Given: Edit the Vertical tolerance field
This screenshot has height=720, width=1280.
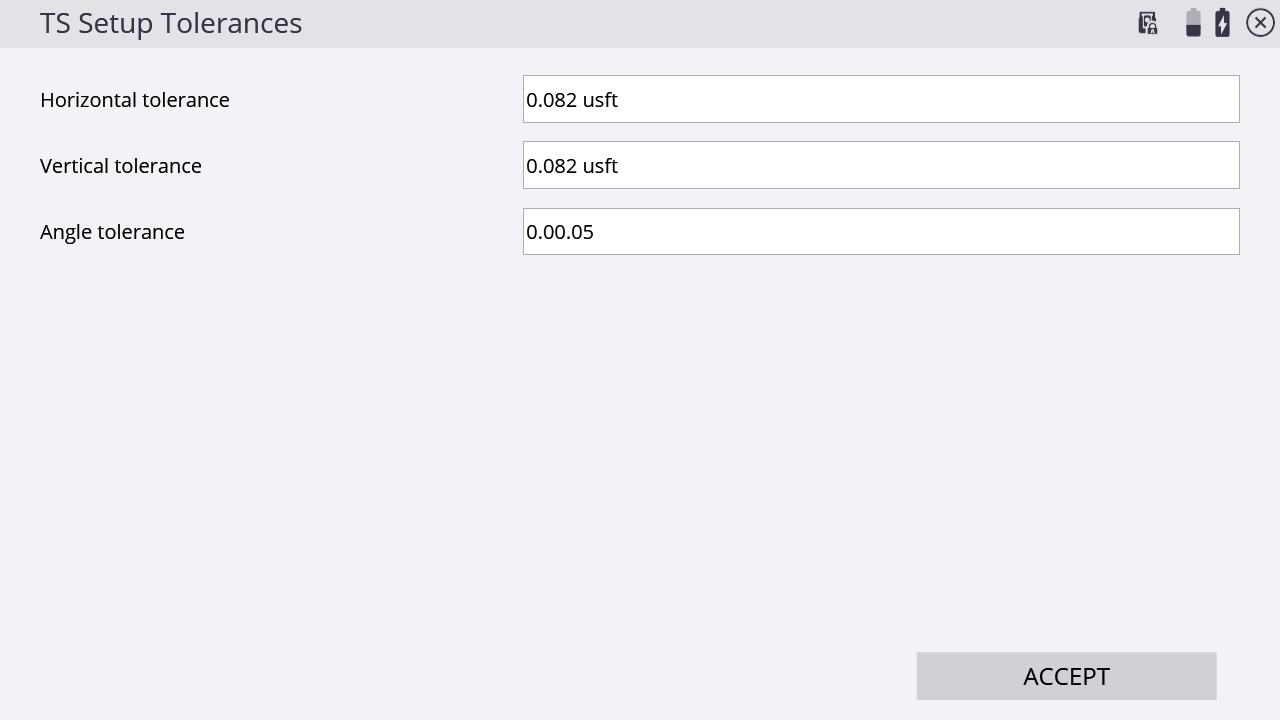Looking at the screenshot, I should click(881, 165).
